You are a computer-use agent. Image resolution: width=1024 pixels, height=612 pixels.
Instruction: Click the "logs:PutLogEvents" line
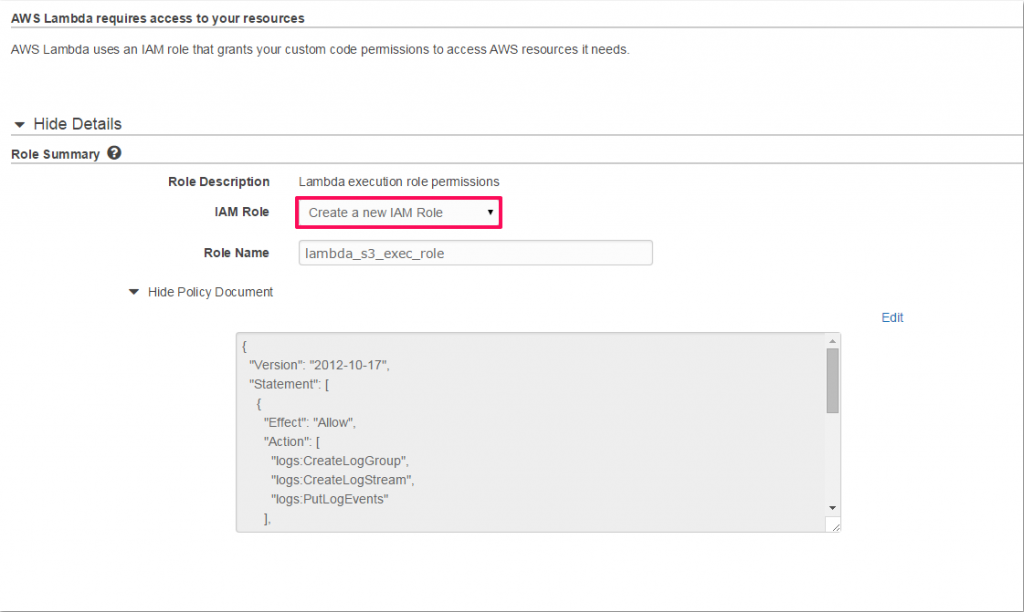point(330,499)
